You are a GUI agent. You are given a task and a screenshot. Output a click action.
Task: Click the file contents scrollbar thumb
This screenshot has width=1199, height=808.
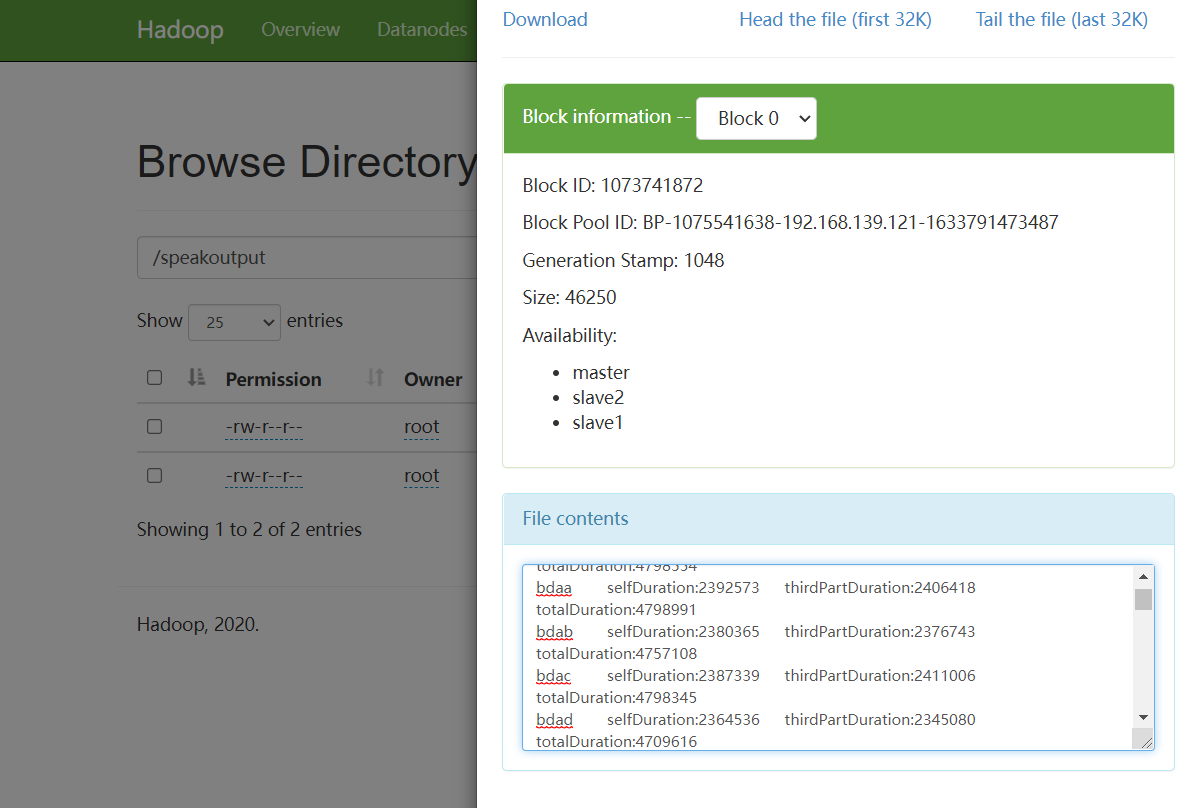click(x=1143, y=599)
